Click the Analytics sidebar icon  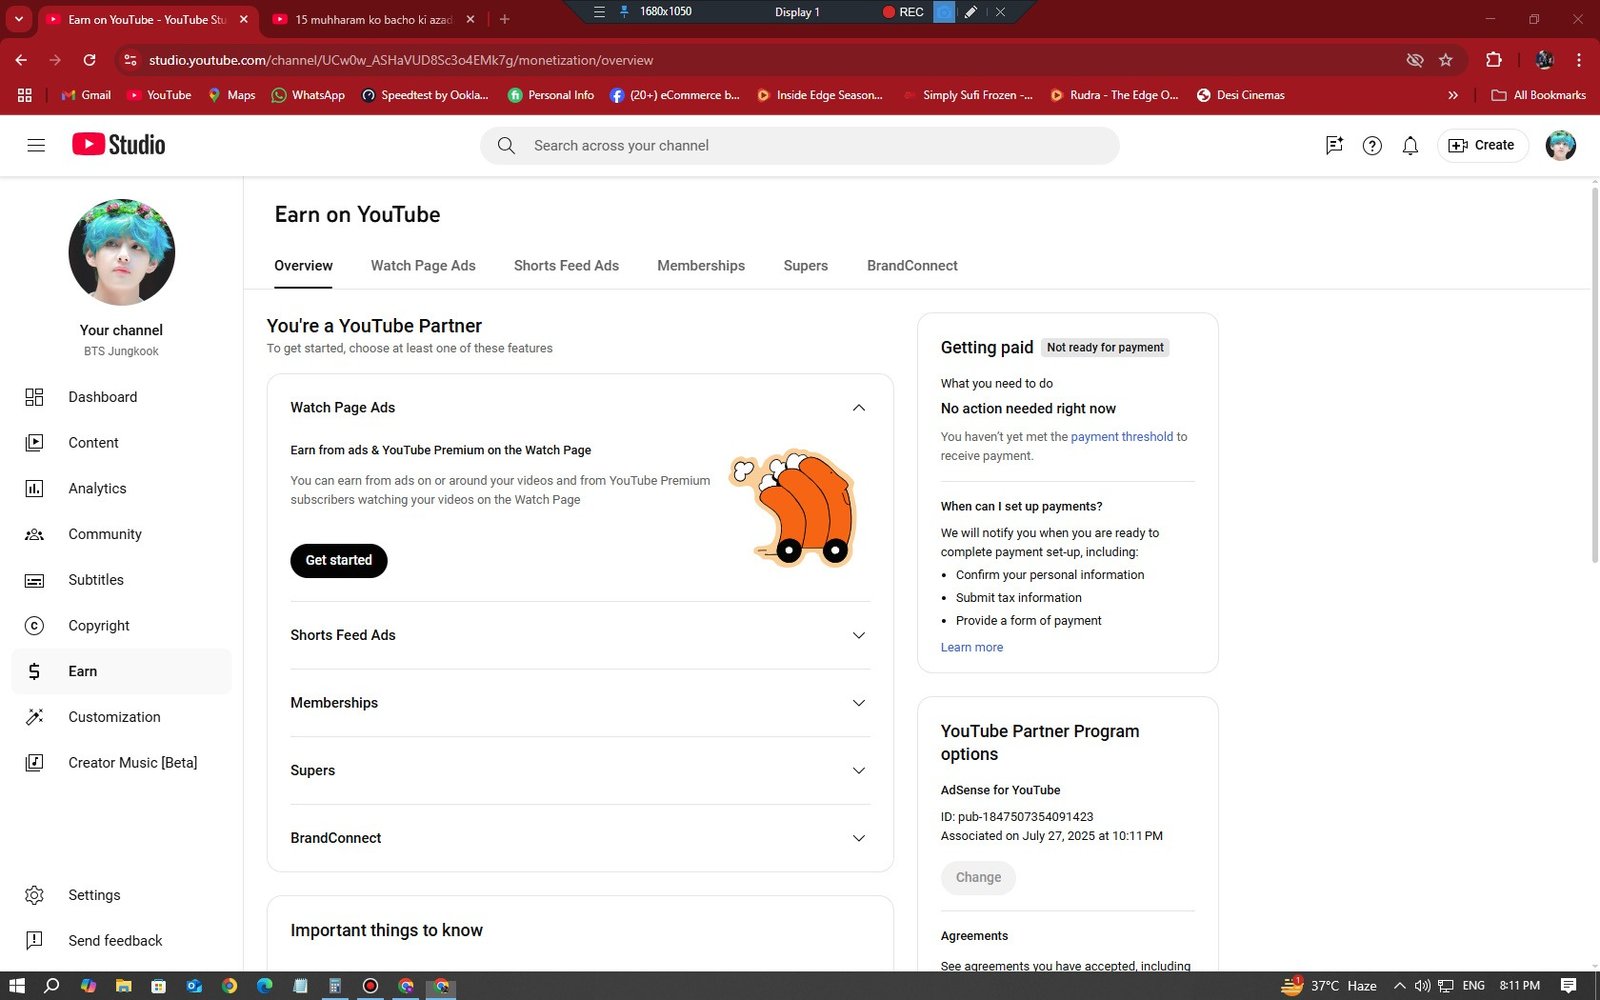pos(34,488)
